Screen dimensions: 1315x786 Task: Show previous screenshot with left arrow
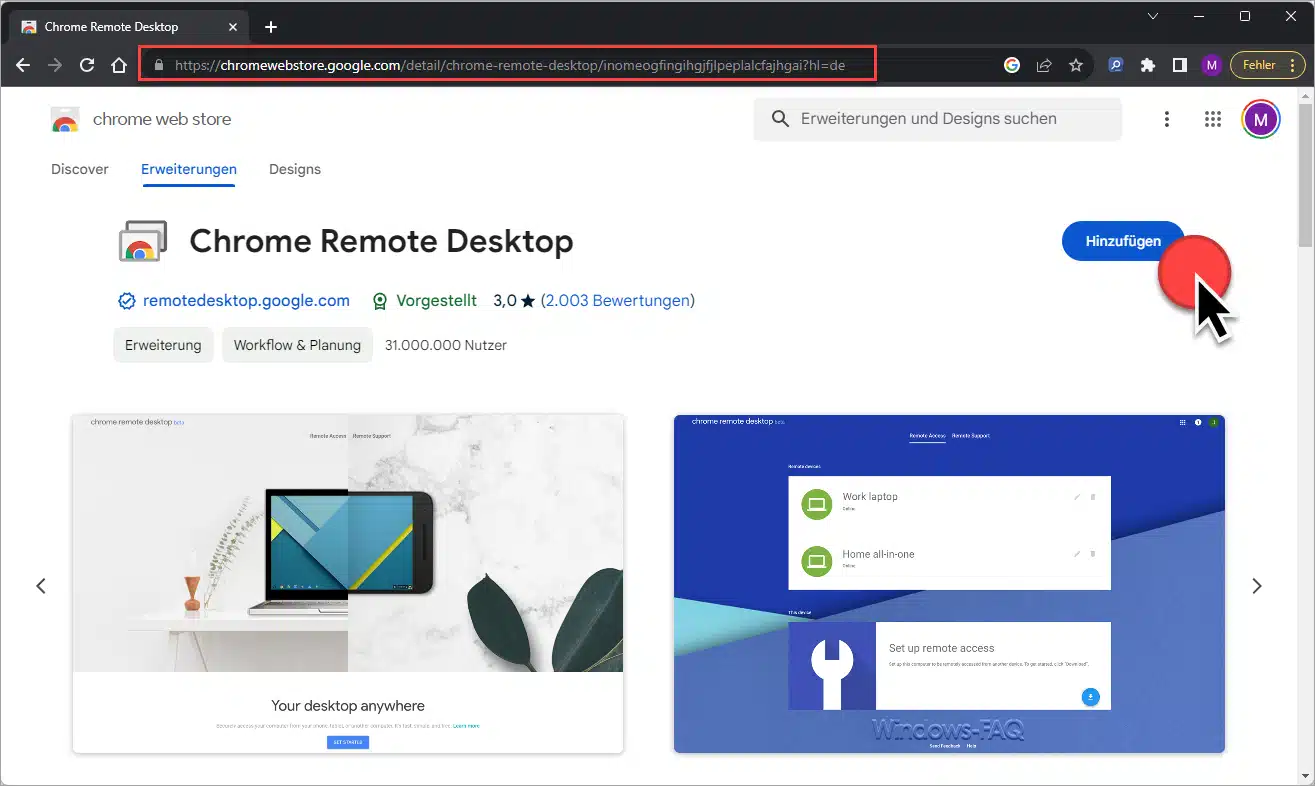coord(41,586)
